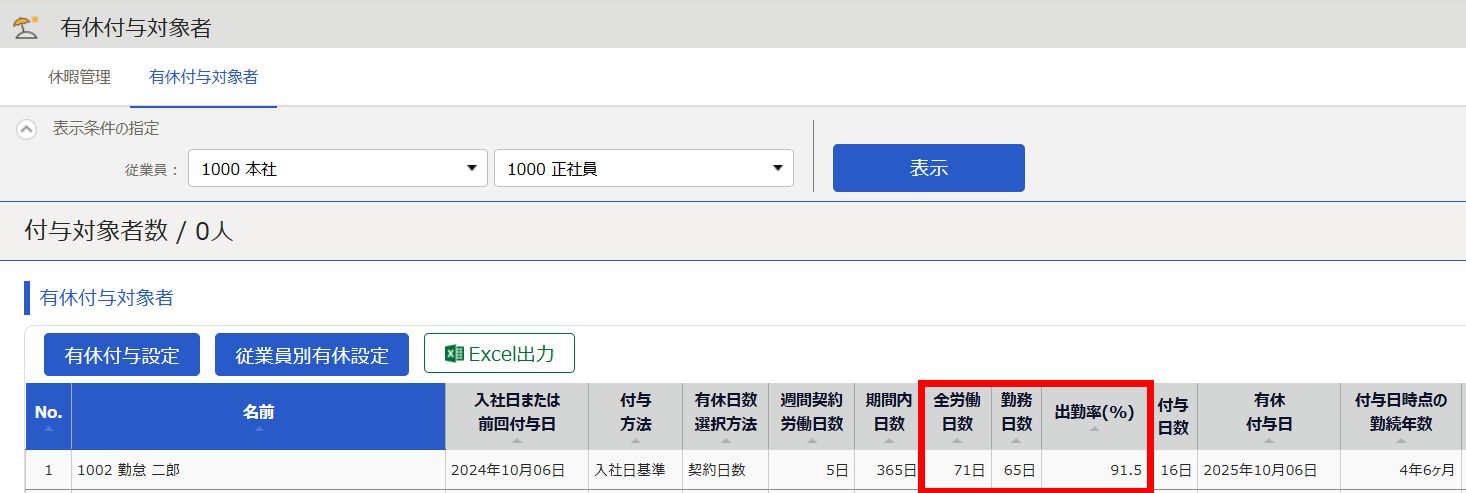This screenshot has width=1466, height=493.
Task: Click the beach umbrella vacation icon
Action: point(26,27)
